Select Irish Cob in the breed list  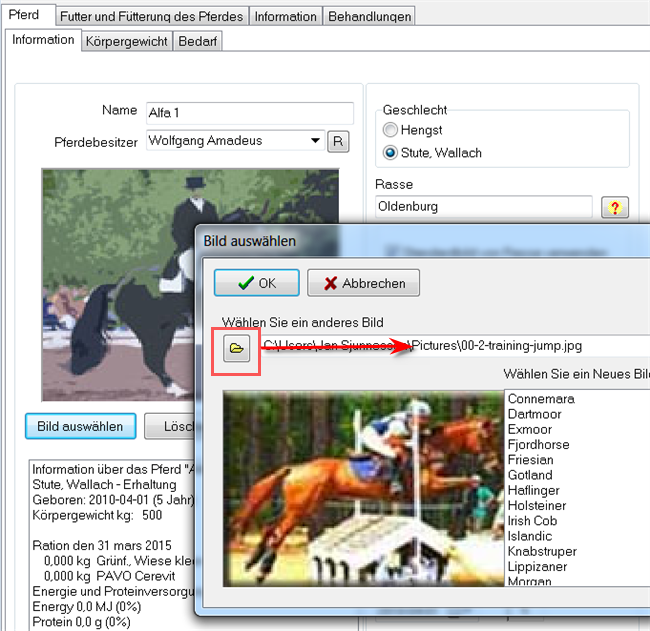[x=532, y=521]
